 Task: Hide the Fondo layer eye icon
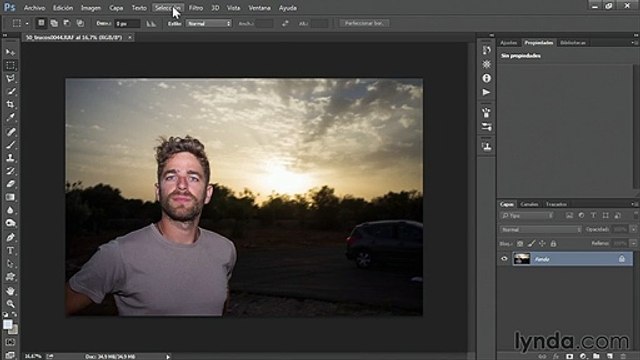click(504, 259)
